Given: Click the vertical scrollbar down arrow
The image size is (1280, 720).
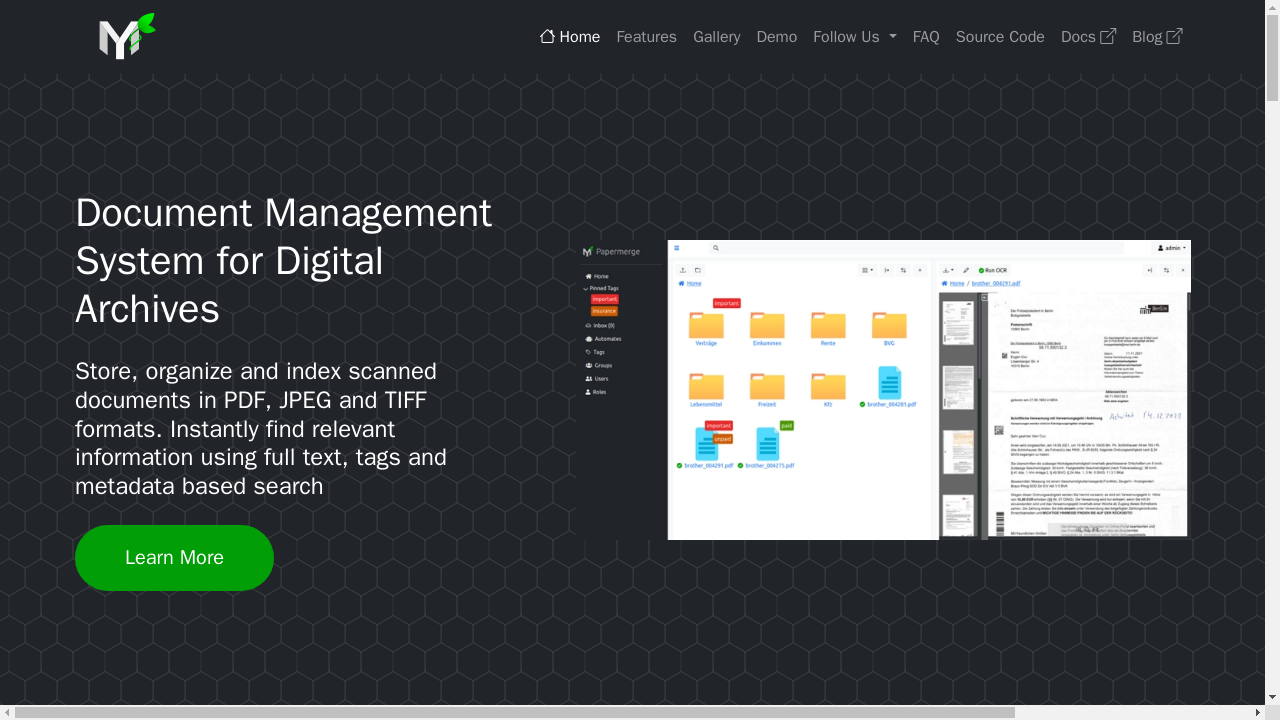Looking at the screenshot, I should [1272, 697].
